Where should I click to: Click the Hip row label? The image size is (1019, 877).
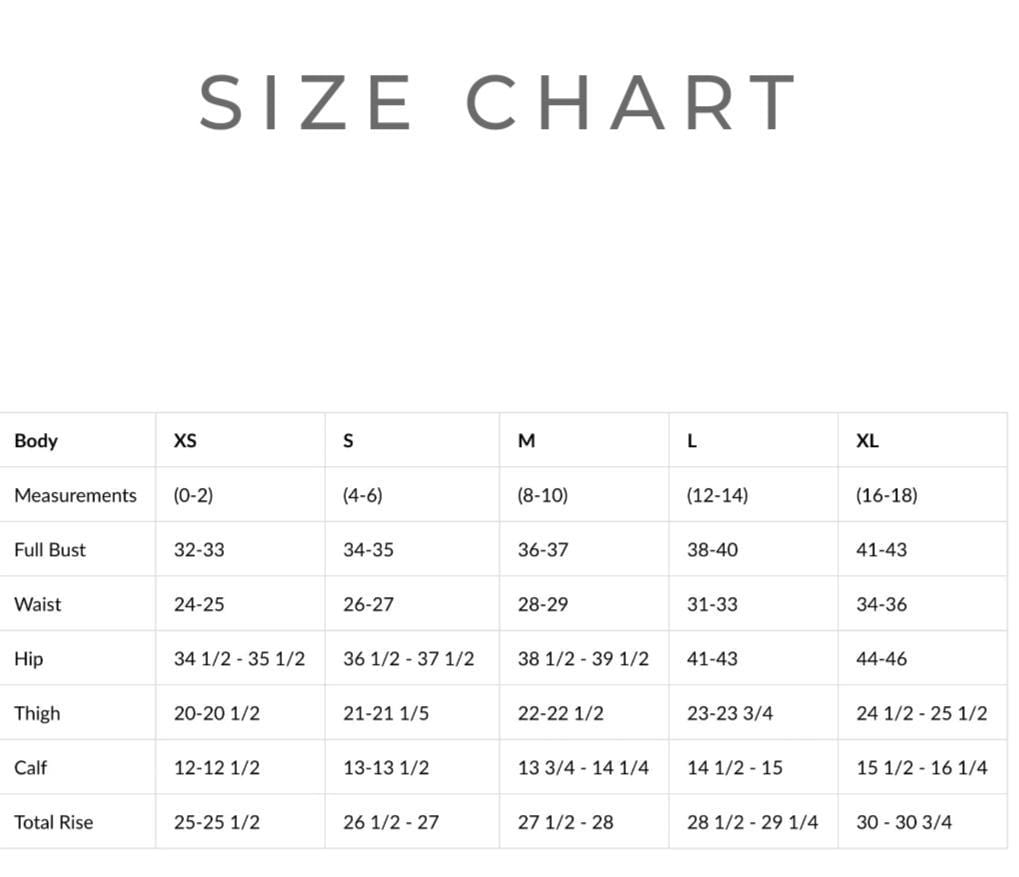[29, 659]
